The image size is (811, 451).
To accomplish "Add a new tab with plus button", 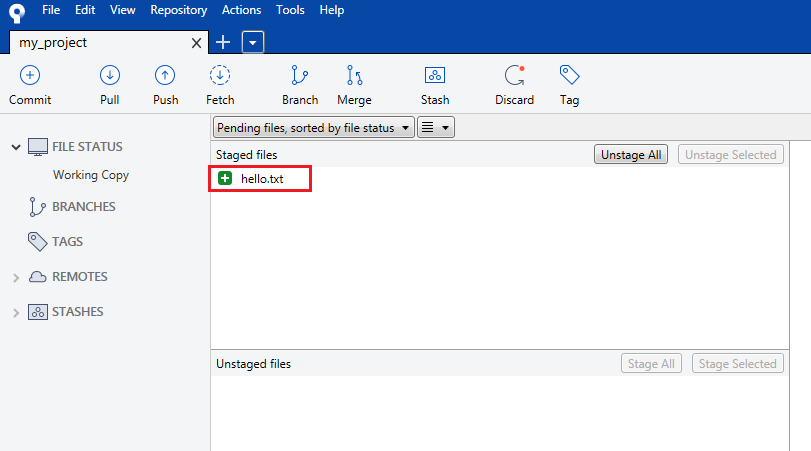I will click(x=223, y=42).
